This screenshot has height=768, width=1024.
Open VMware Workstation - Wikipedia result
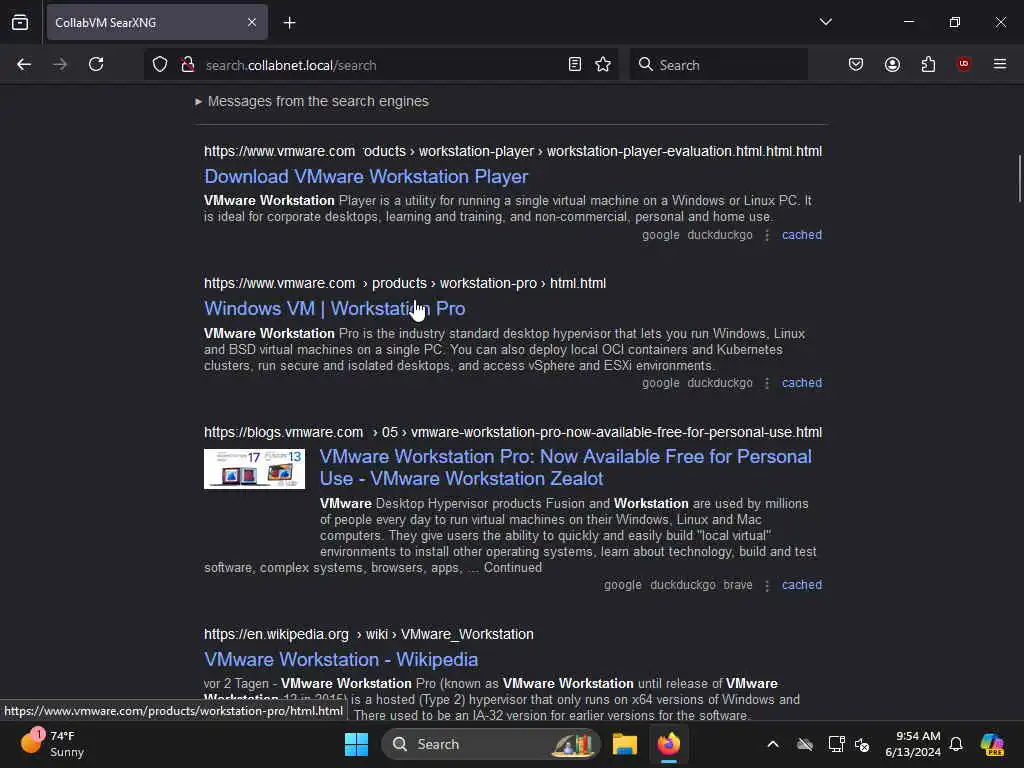tap(341, 660)
